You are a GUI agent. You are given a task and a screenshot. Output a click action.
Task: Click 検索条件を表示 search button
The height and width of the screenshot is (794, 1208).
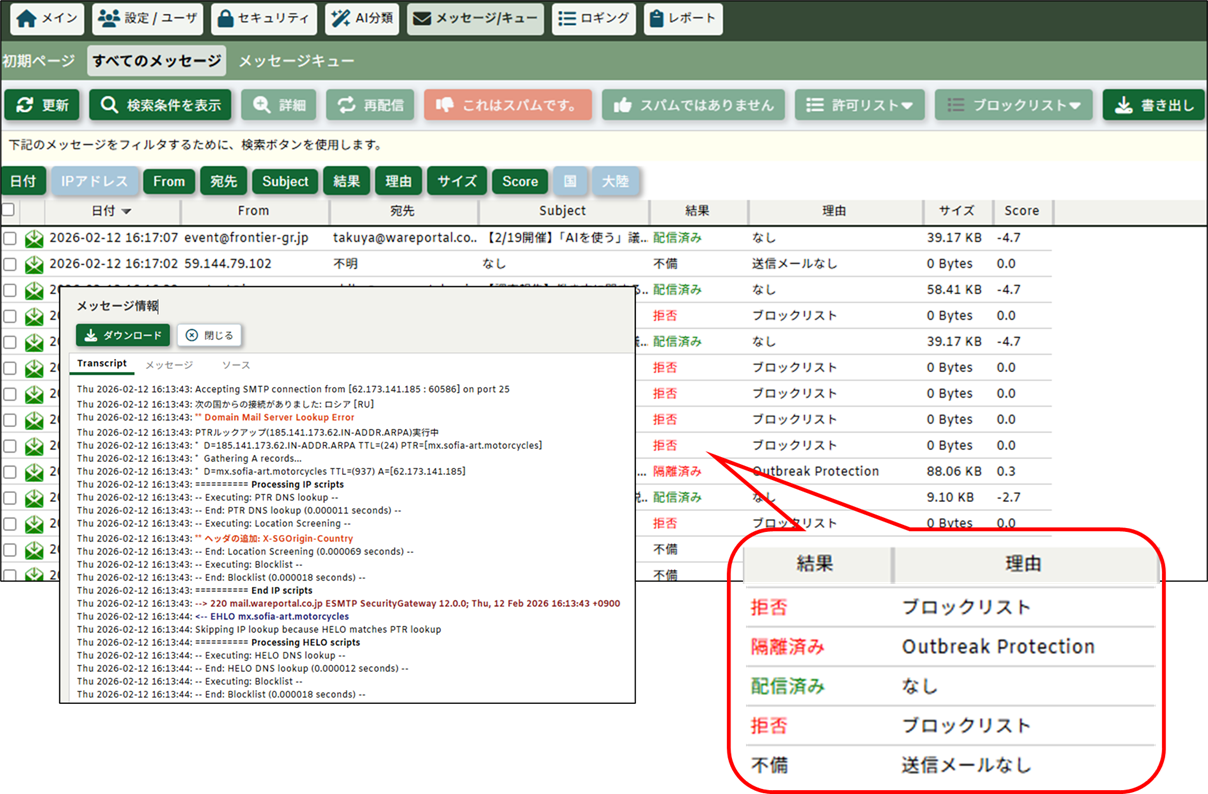(160, 105)
